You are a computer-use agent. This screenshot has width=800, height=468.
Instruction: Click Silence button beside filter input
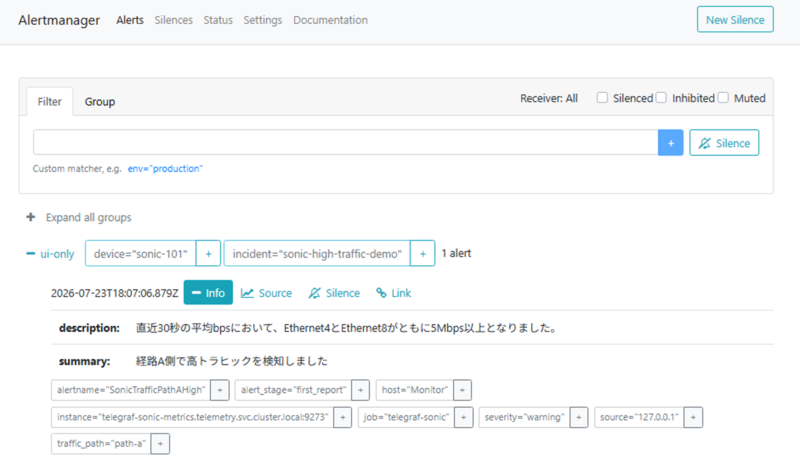[x=724, y=143]
